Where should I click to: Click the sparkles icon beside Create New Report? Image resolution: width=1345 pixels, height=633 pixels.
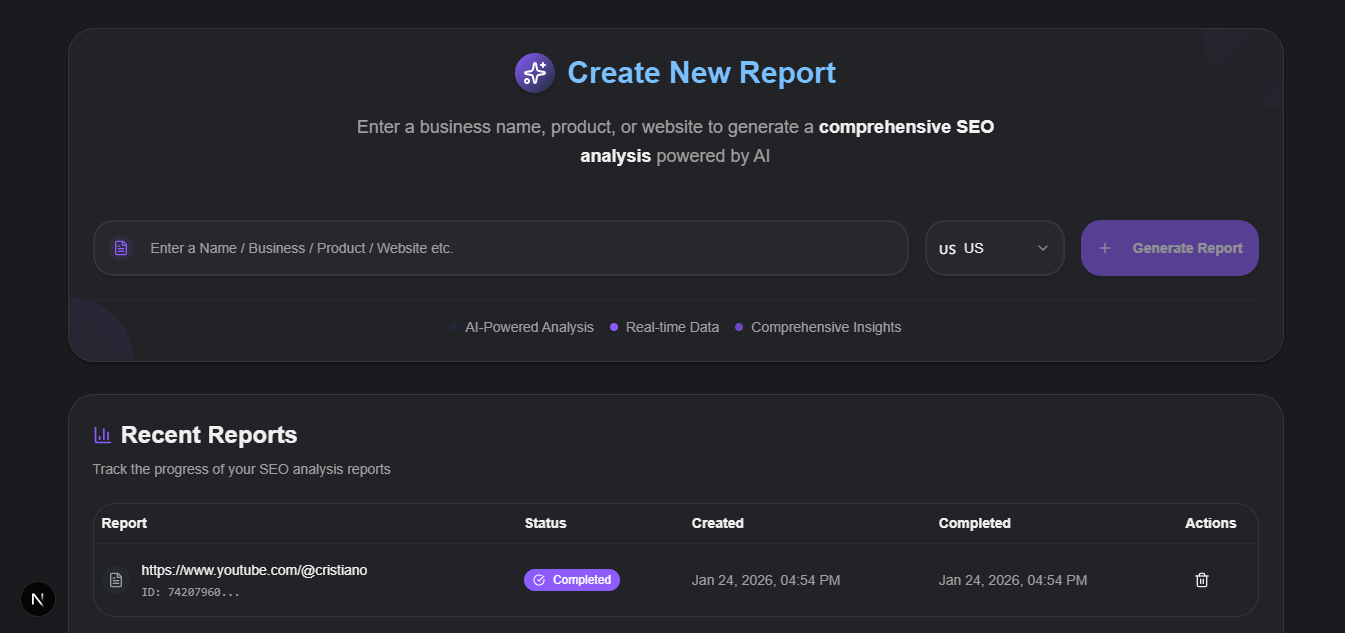[534, 72]
